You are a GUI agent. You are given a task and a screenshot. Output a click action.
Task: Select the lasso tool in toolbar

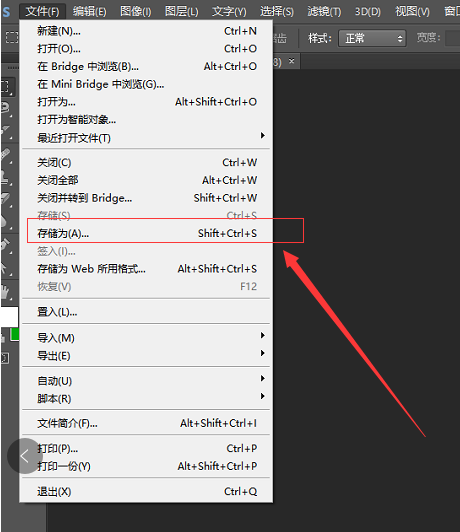(x=7, y=109)
